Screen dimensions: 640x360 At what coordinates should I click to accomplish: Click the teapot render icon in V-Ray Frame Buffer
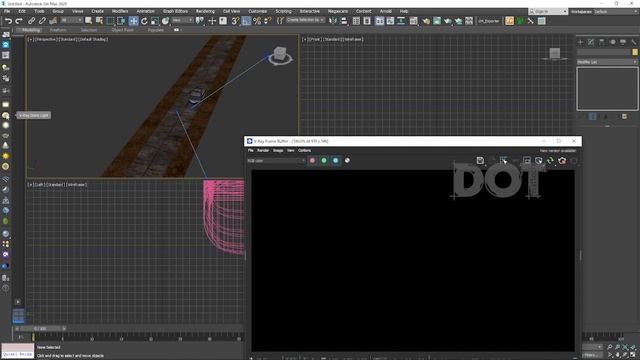[x=562, y=161]
